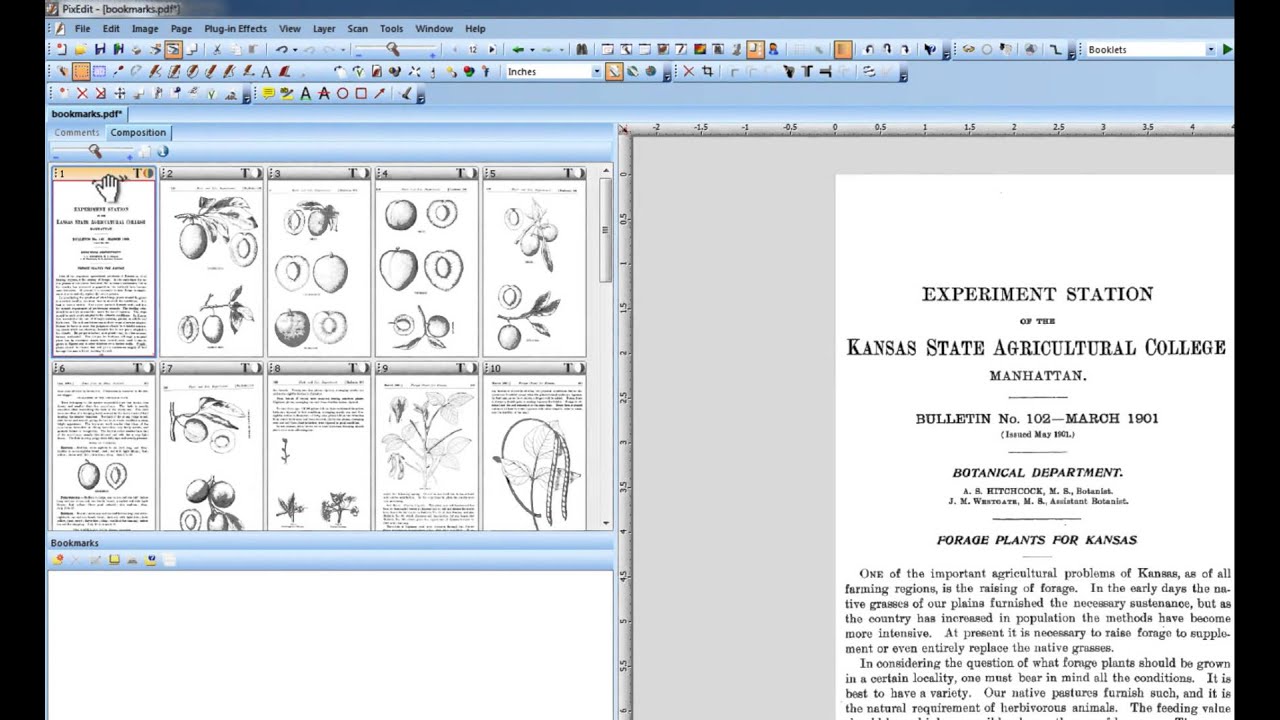Click the refresh globe icon in Composition panel

tap(162, 151)
